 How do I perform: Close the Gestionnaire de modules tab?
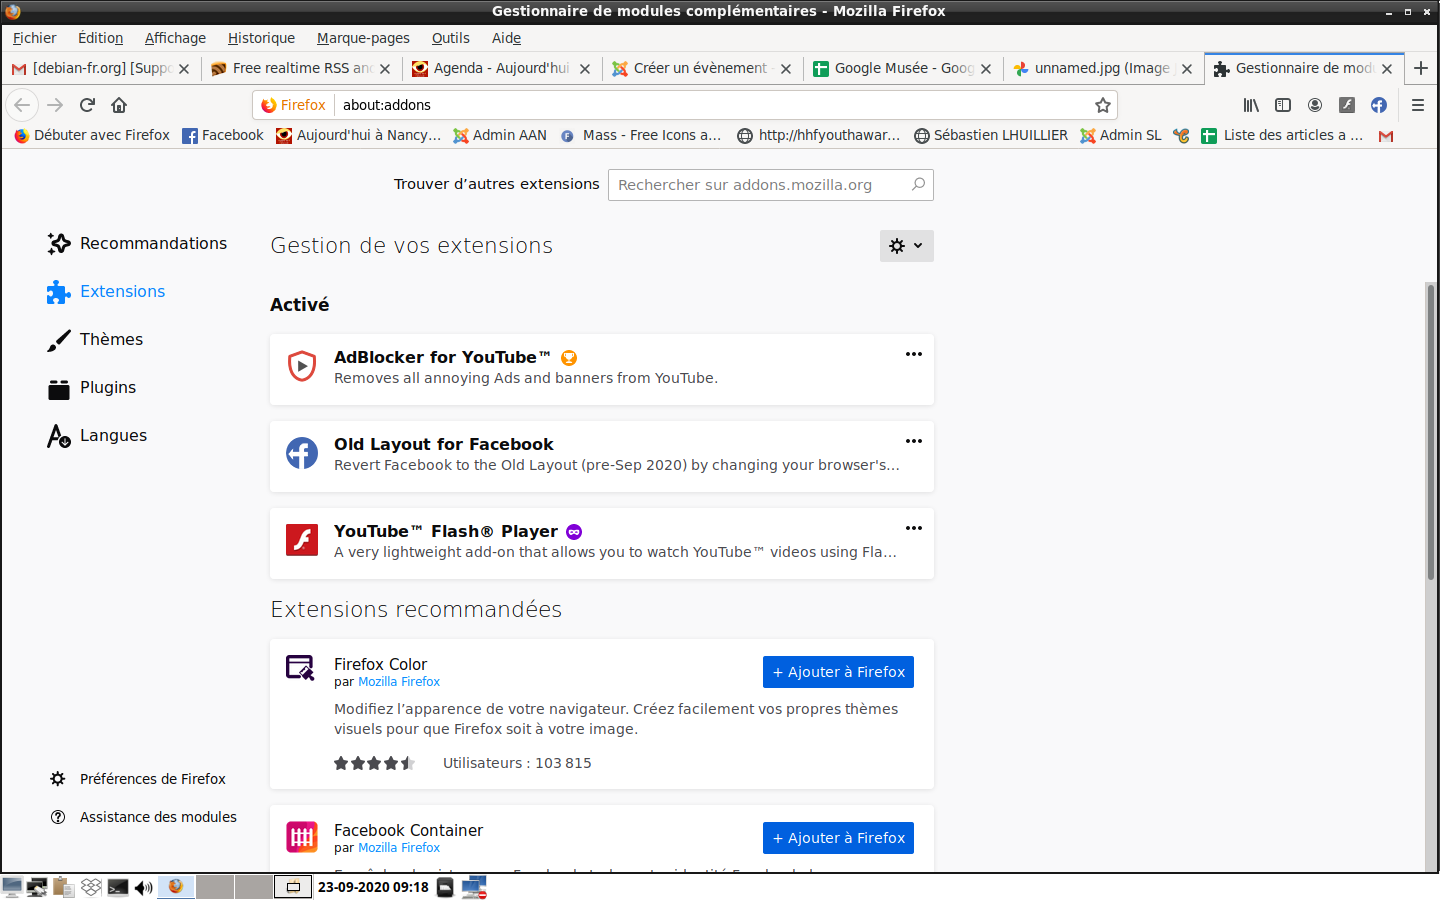click(1387, 69)
